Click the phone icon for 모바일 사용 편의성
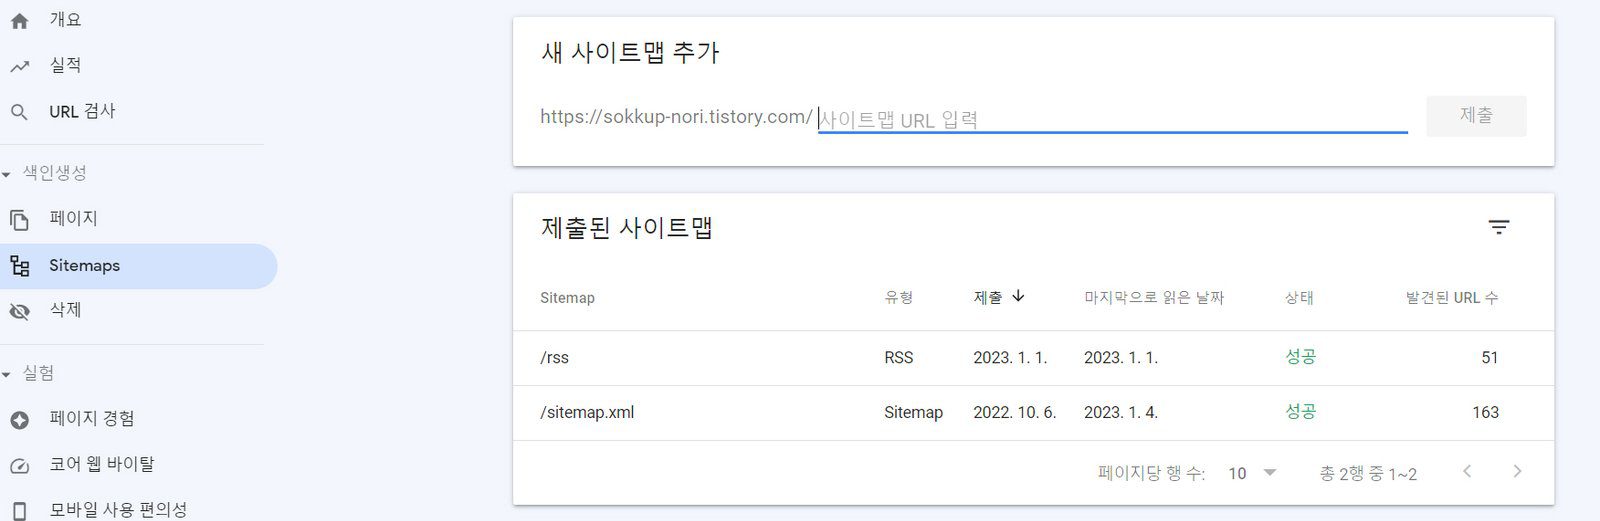The image size is (1600, 521). click(19, 510)
